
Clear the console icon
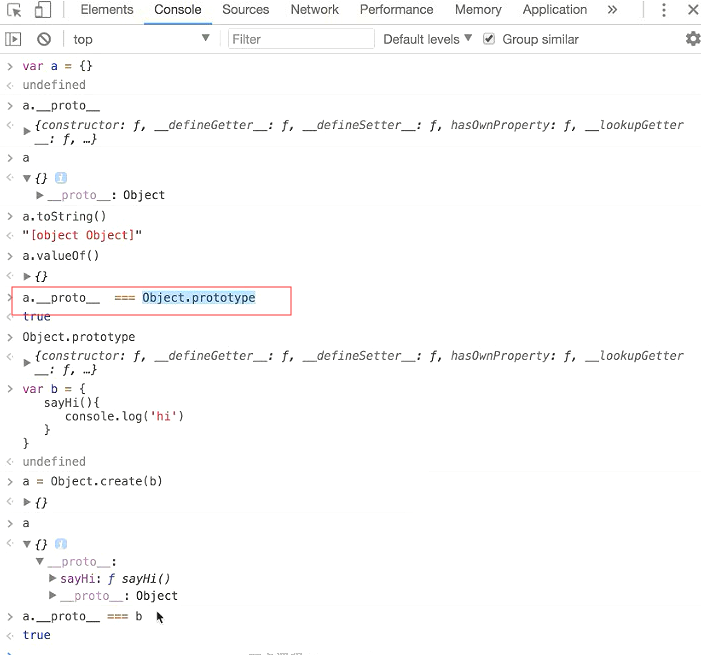(44, 39)
